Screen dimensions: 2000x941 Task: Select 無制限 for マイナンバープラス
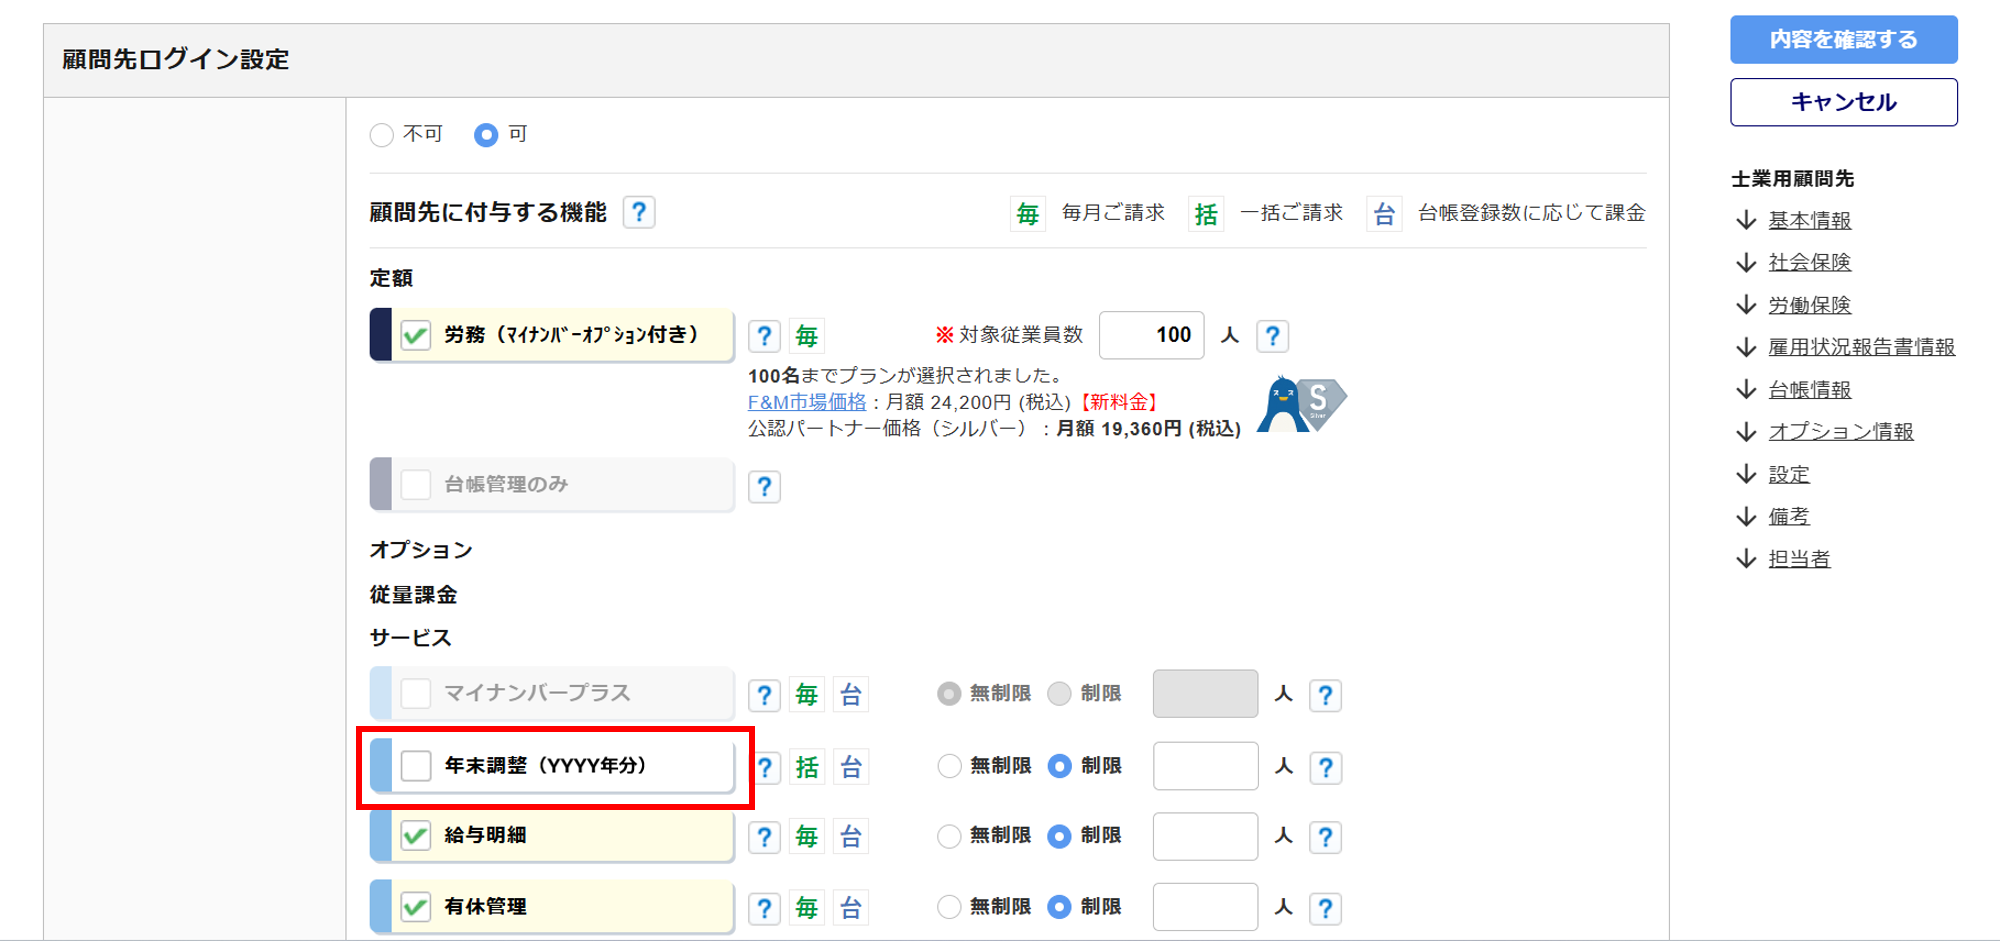(x=949, y=694)
